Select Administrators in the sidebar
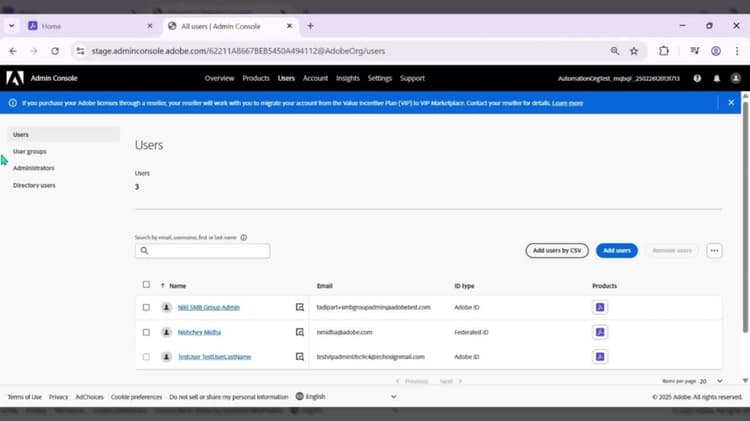Screen dimensions: 750x421 click(33, 168)
